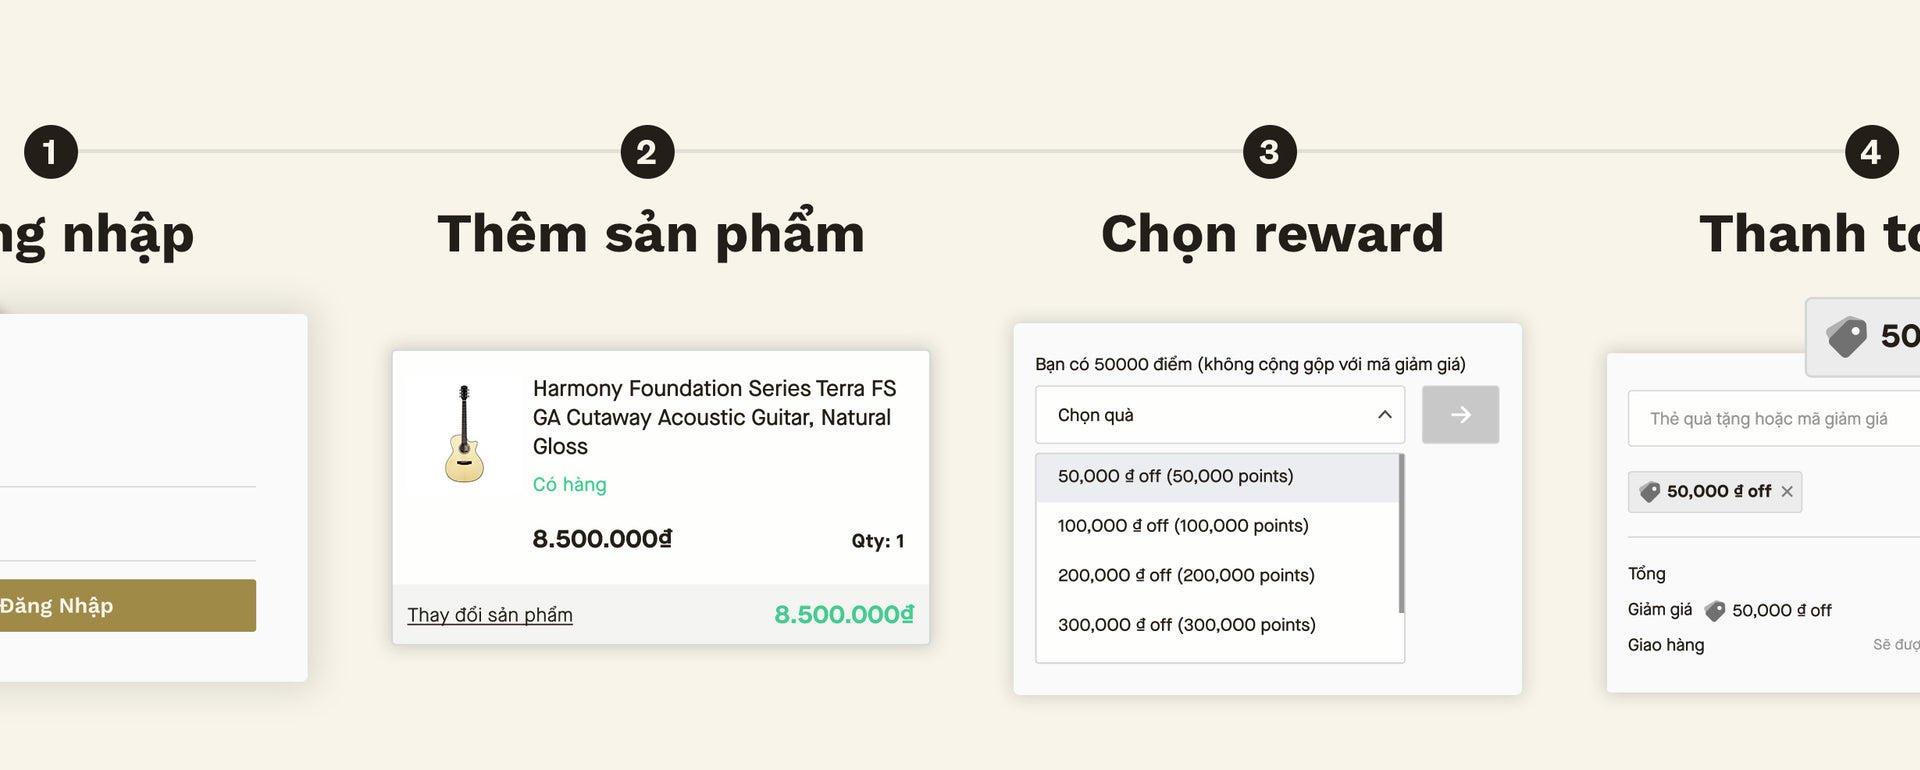The height and width of the screenshot is (770, 1920).
Task: Click the step 4 circle marker
Action: click(1871, 152)
